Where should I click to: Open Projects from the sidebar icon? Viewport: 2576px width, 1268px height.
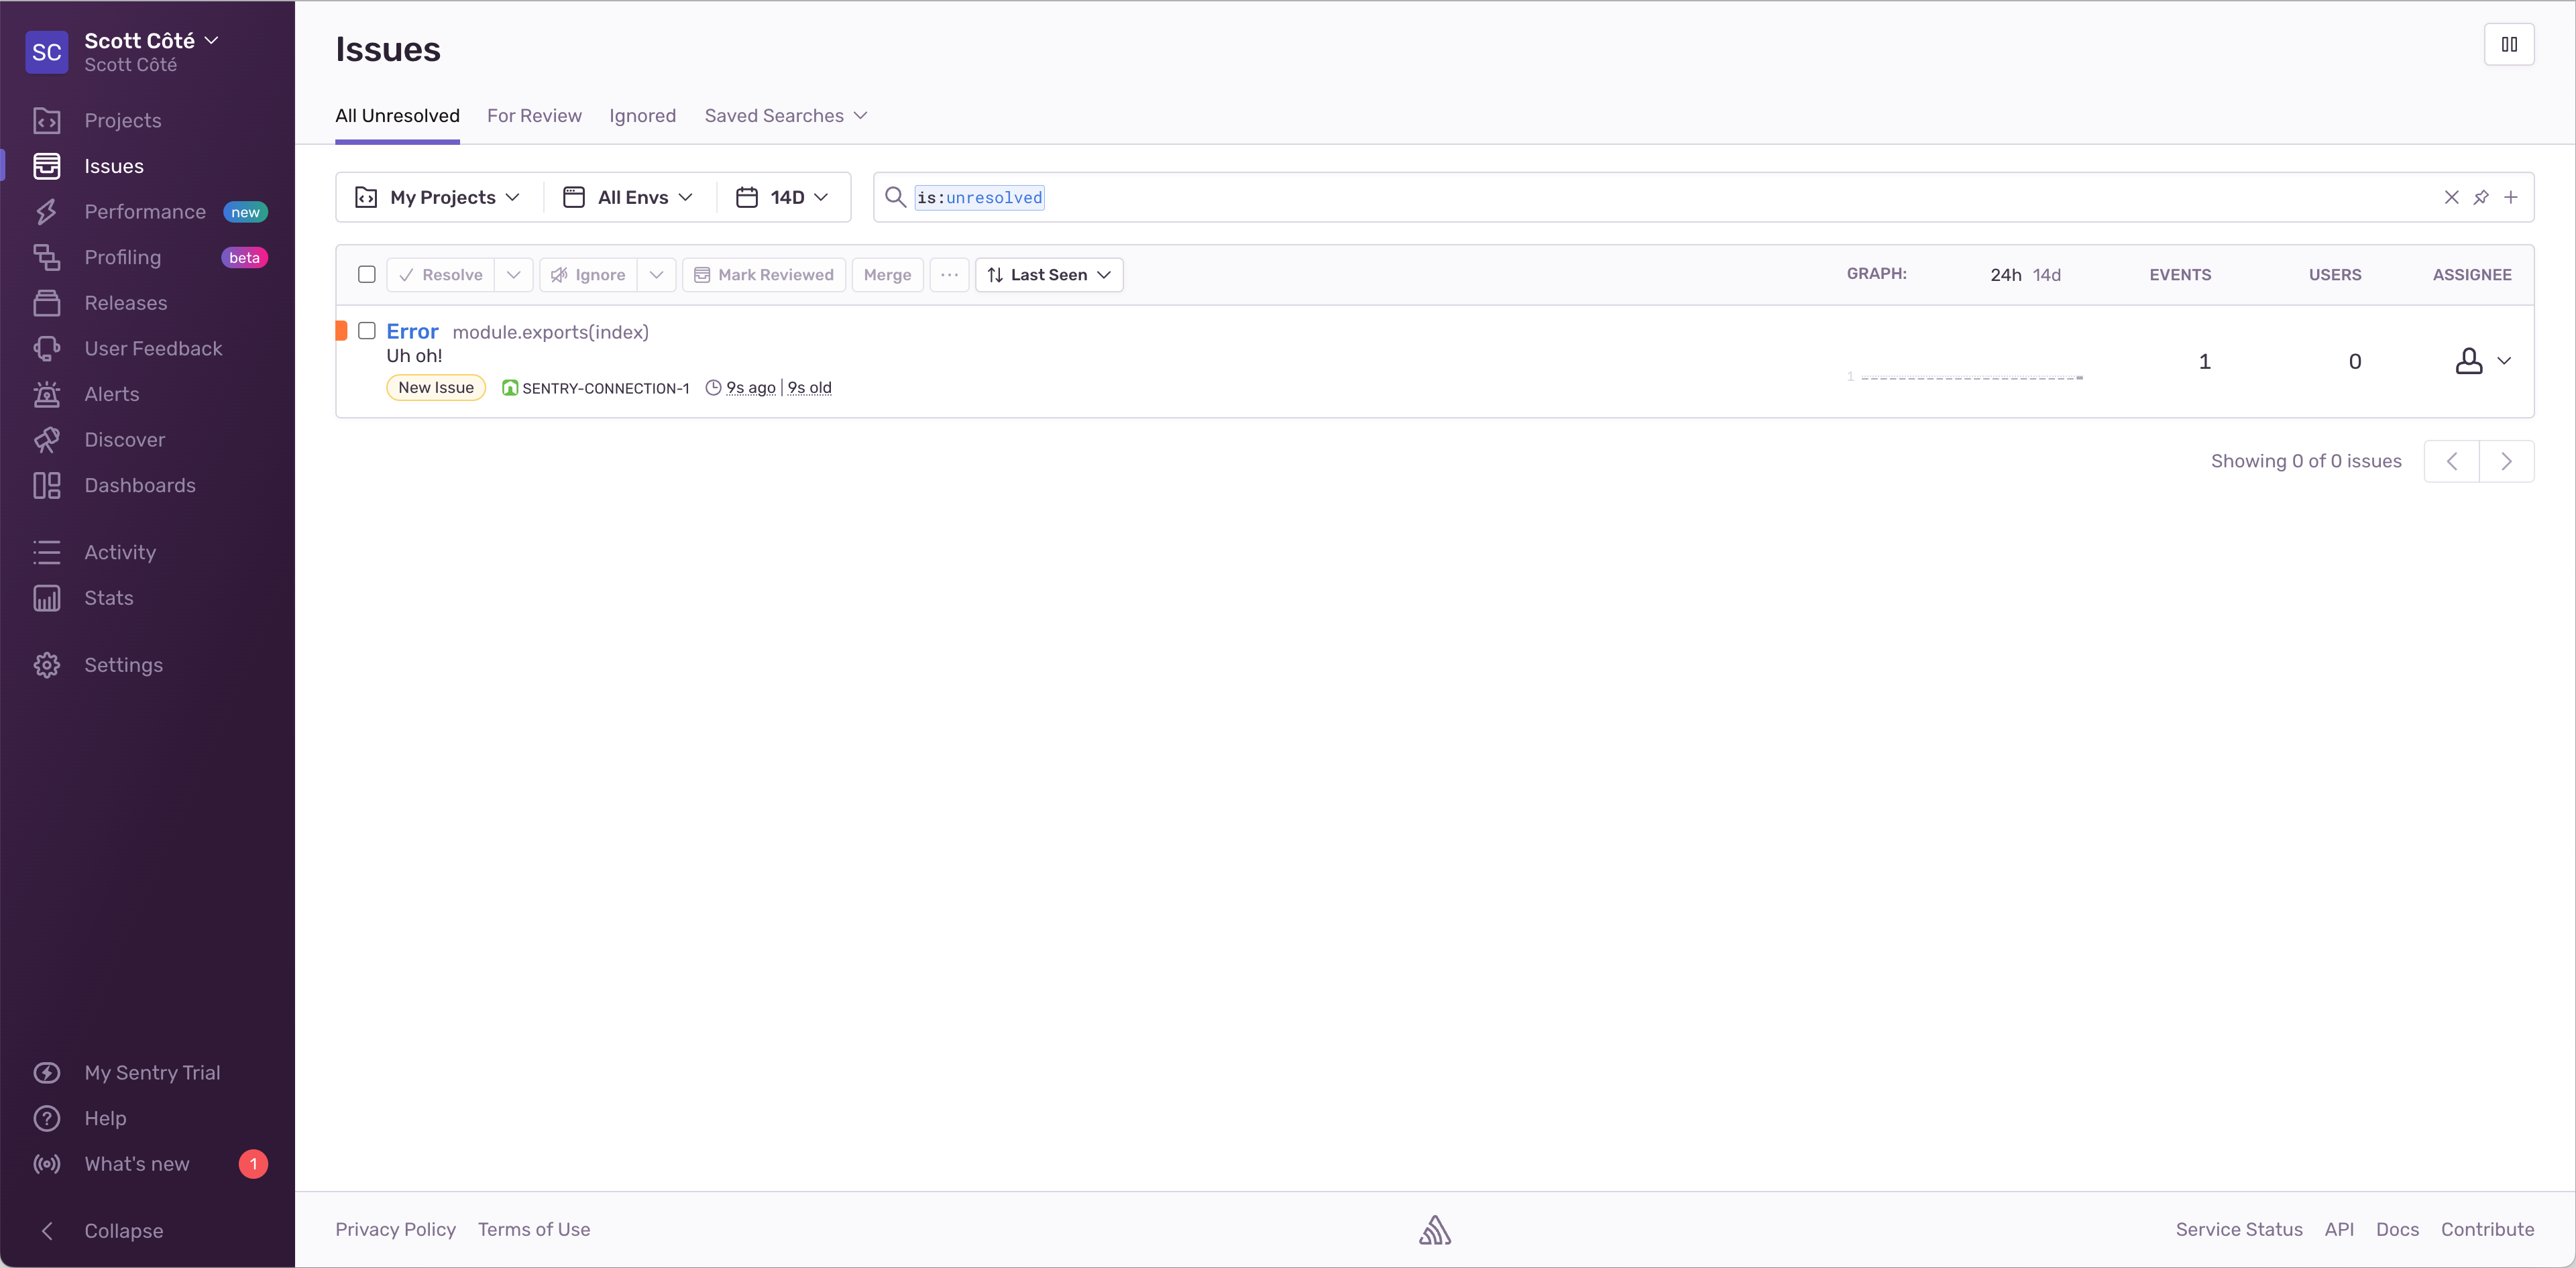(47, 120)
